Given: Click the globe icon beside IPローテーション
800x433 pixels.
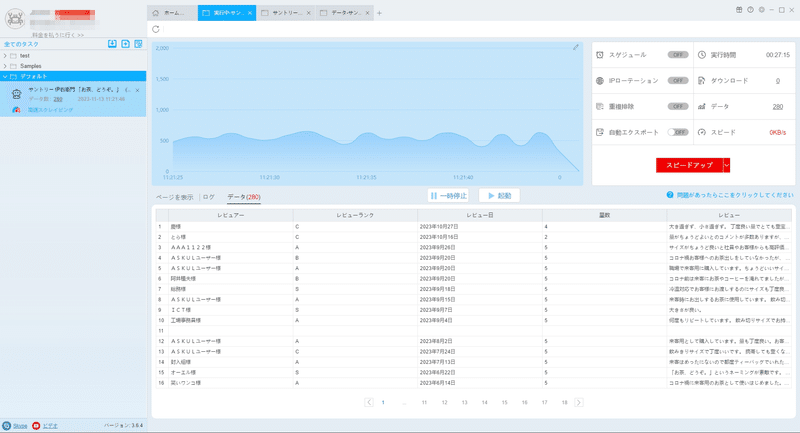Looking at the screenshot, I should (600, 81).
